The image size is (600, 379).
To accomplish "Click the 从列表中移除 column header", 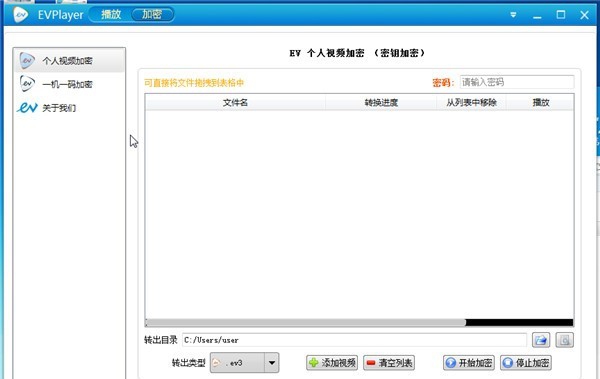I will point(471,103).
